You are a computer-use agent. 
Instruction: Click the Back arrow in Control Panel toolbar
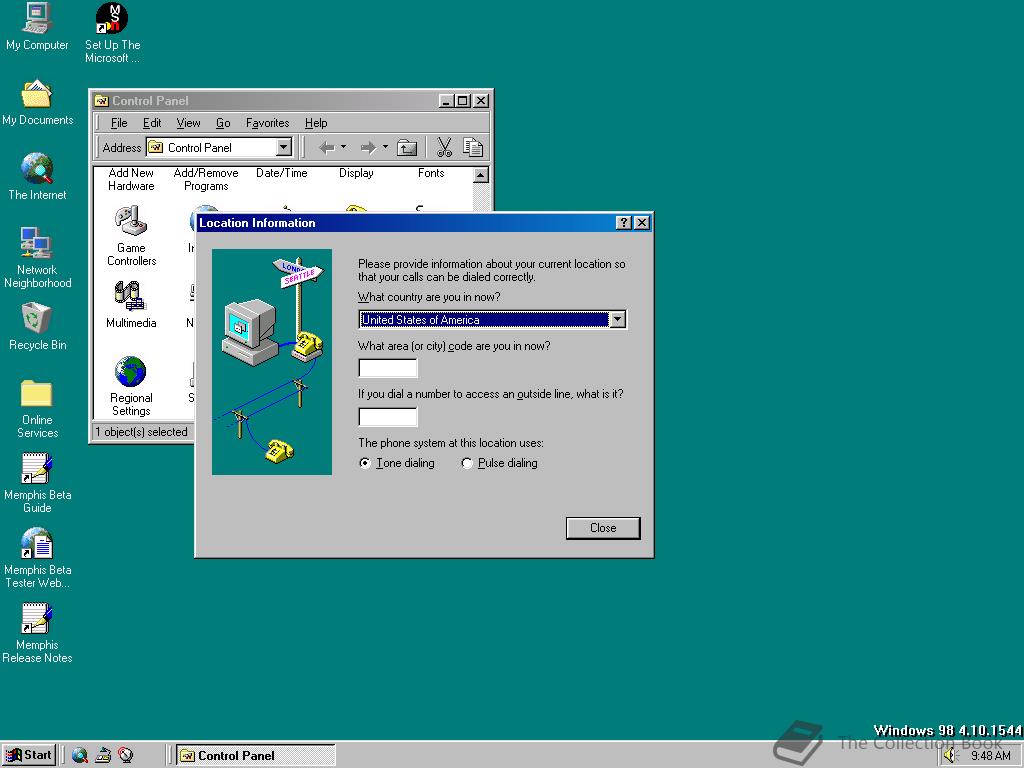click(327, 148)
